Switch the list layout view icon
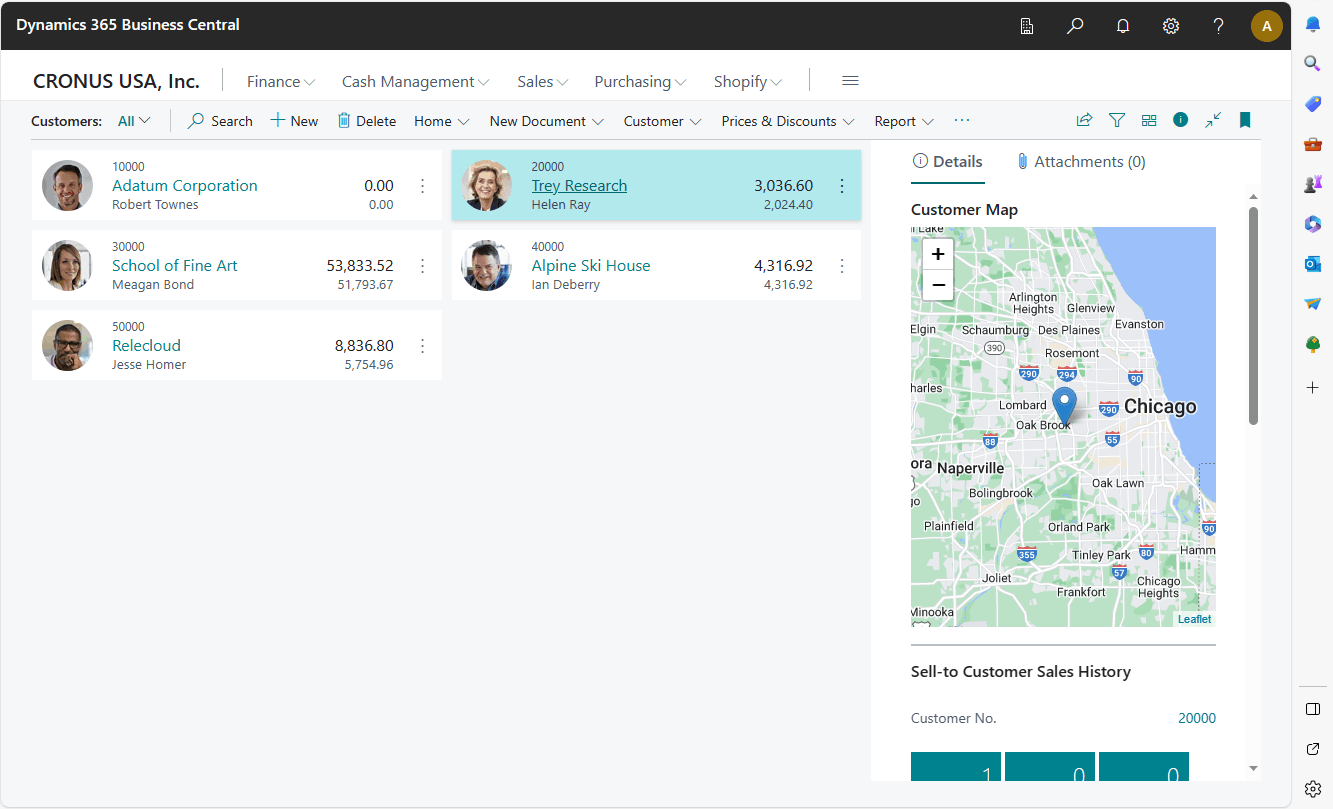Viewport: 1333px width, 809px height. [x=1149, y=120]
